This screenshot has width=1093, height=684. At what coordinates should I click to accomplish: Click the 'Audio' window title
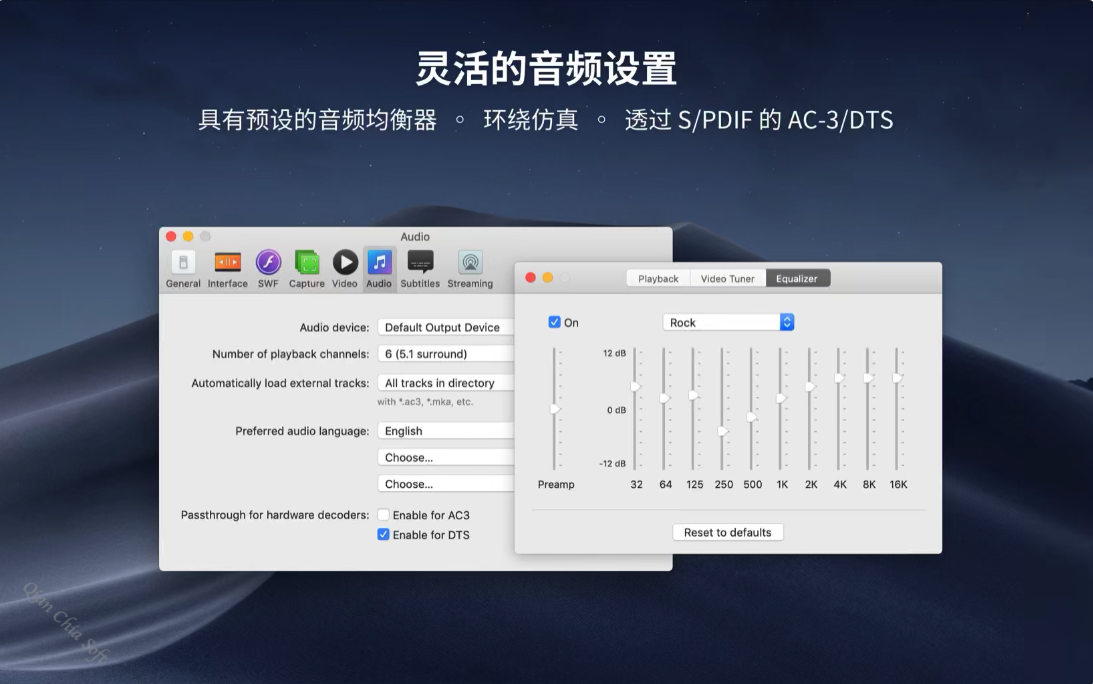[415, 236]
